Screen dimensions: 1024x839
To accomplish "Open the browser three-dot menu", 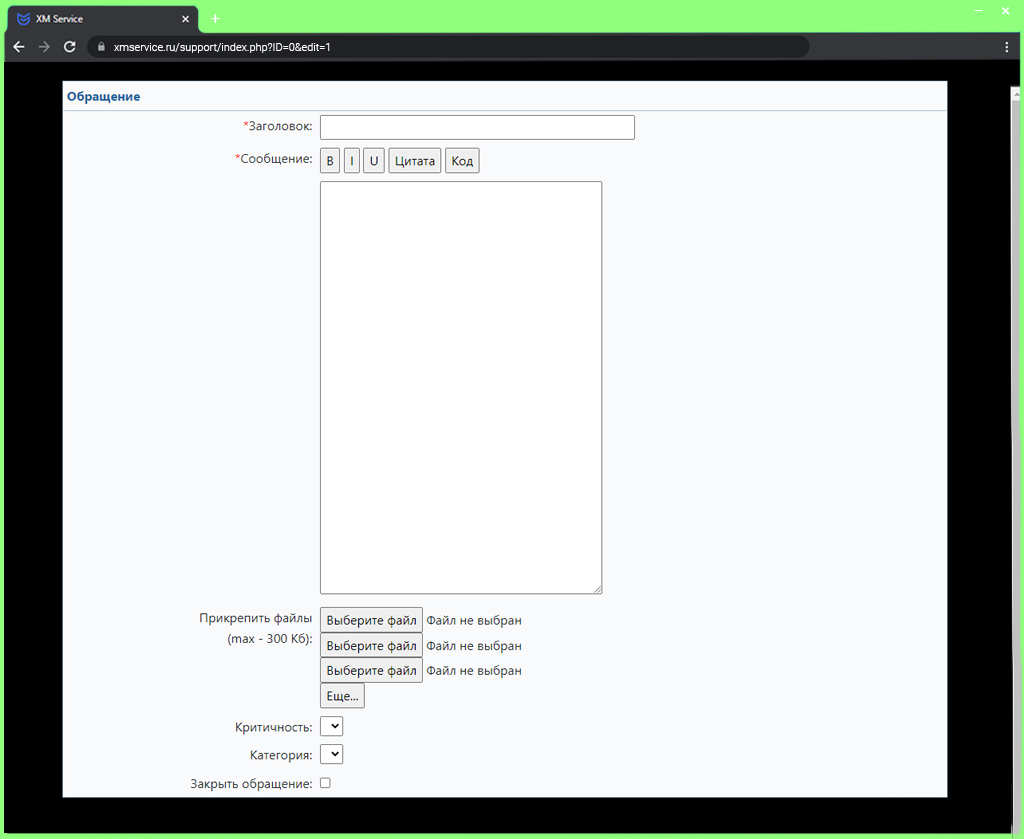I will (x=1006, y=47).
